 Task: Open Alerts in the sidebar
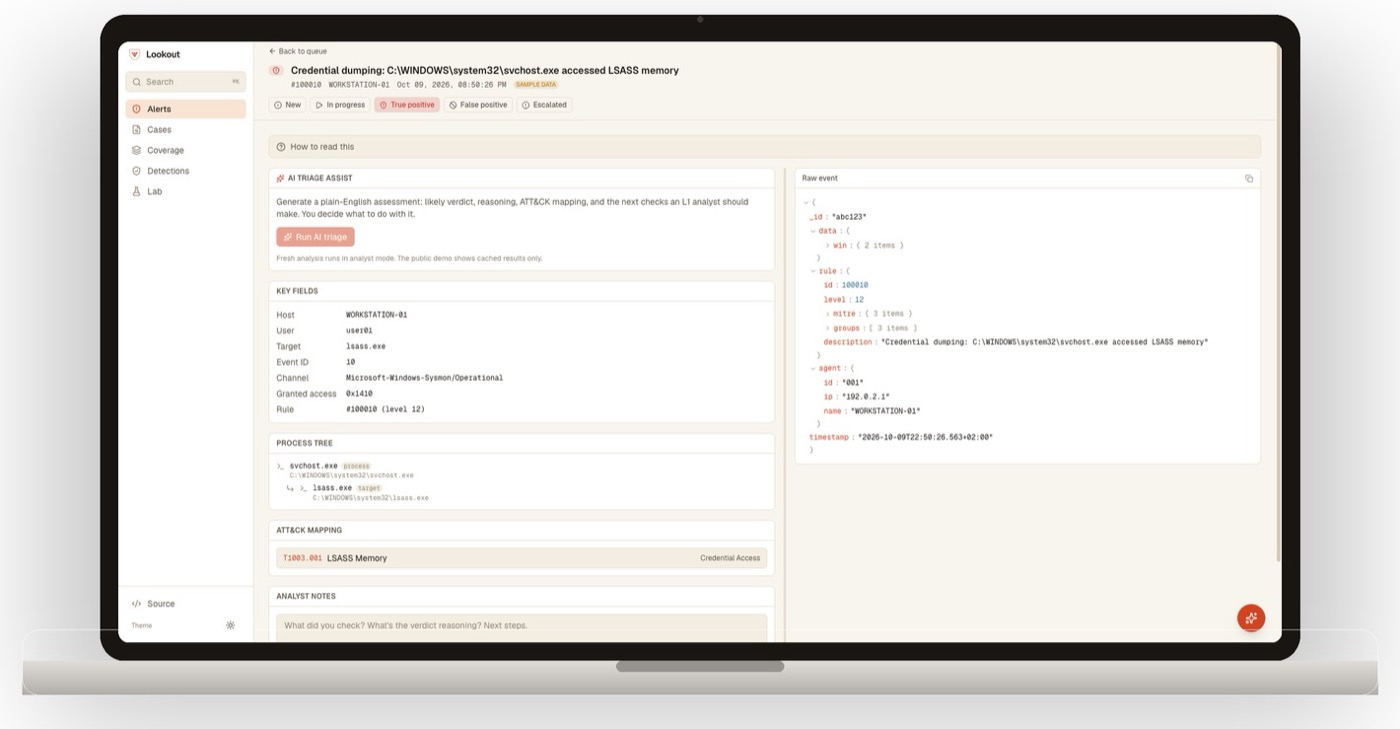coord(186,109)
